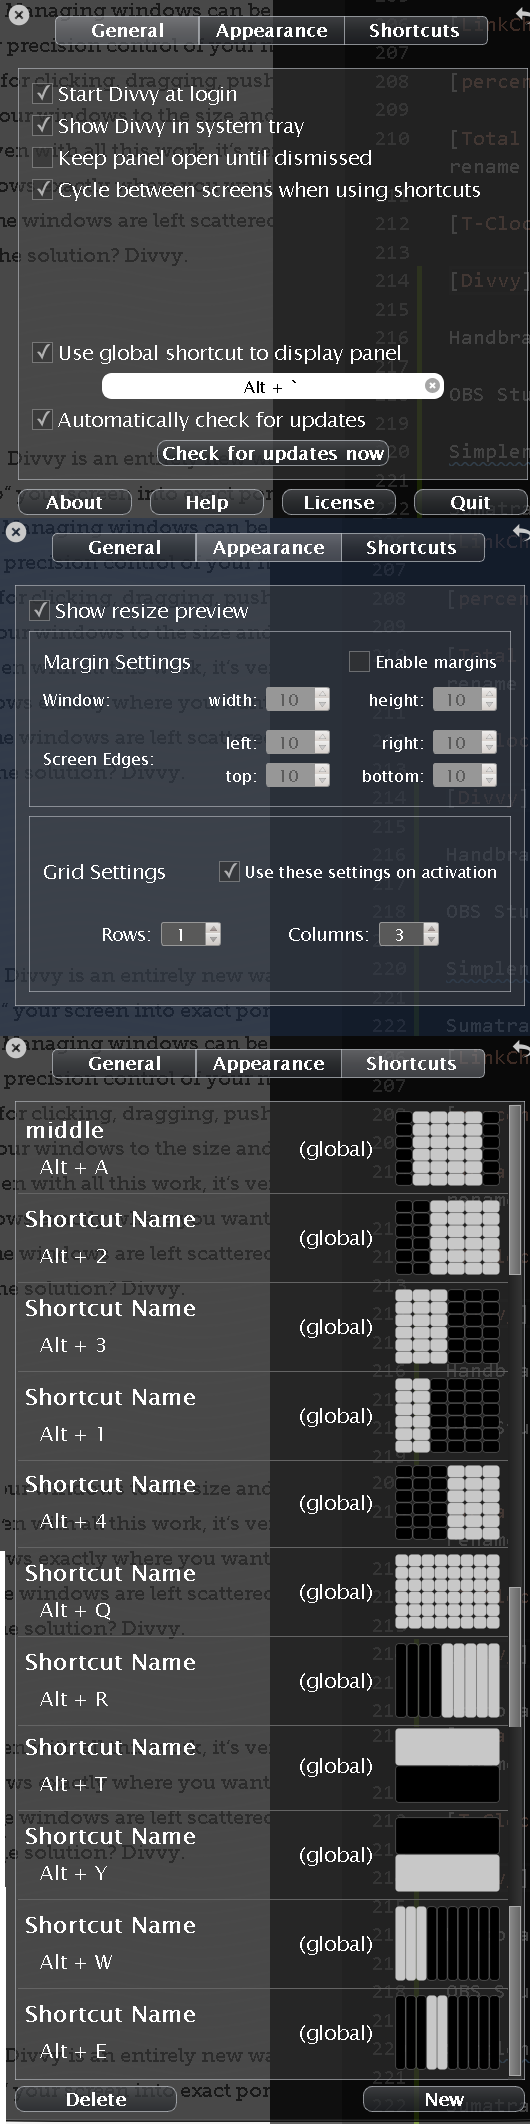This screenshot has width=530, height=2124.
Task: Click the grid preview for the Alt + A shortcut
Action: [x=447, y=1148]
